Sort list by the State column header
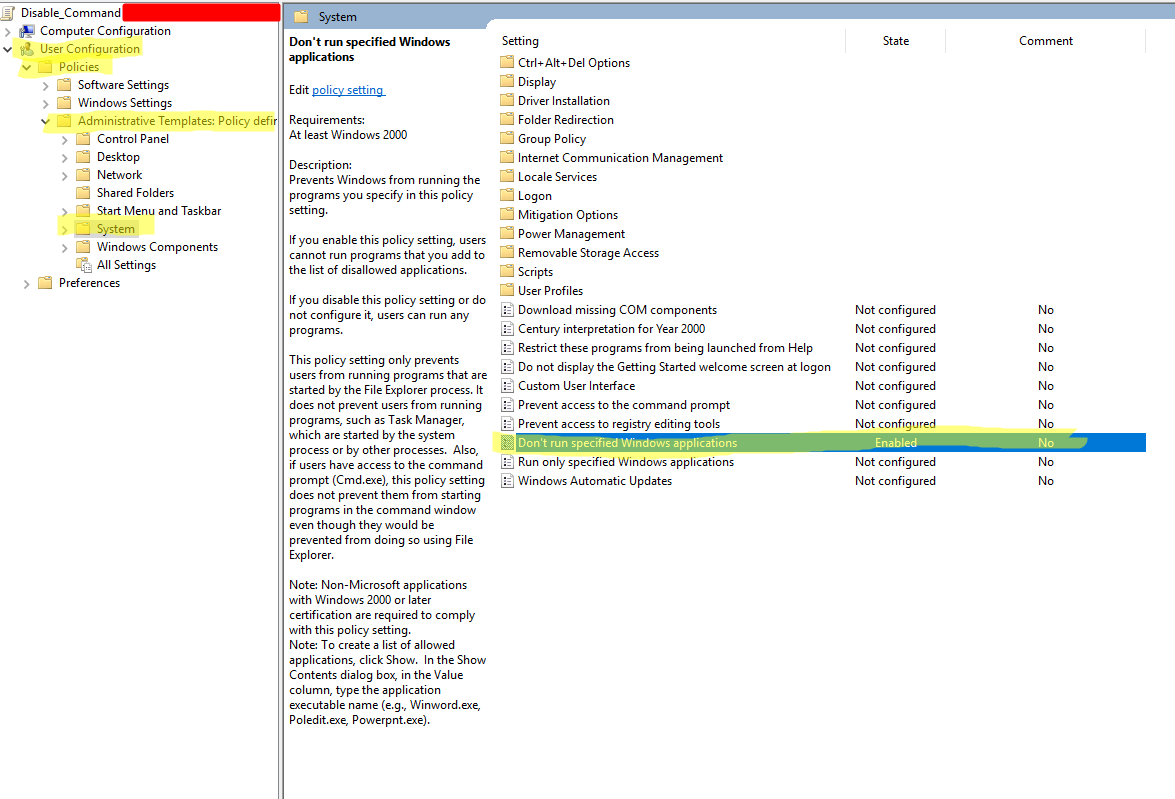The width and height of the screenshot is (1175, 799). click(x=895, y=41)
